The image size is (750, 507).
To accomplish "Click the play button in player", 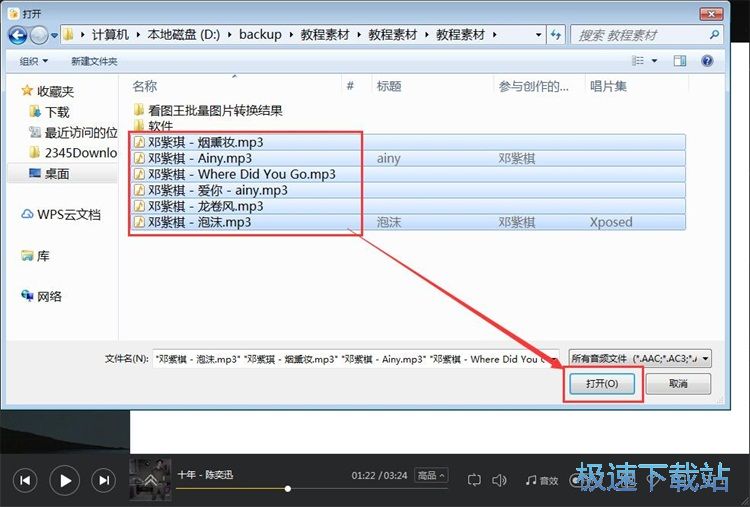I will click(x=65, y=480).
